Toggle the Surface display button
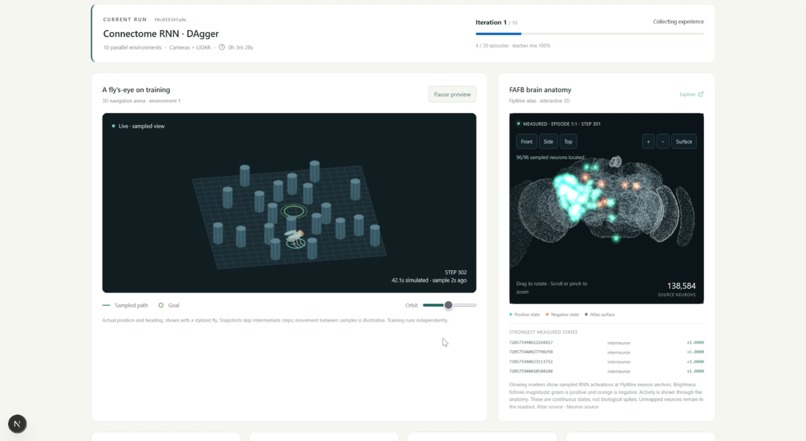 coord(684,141)
